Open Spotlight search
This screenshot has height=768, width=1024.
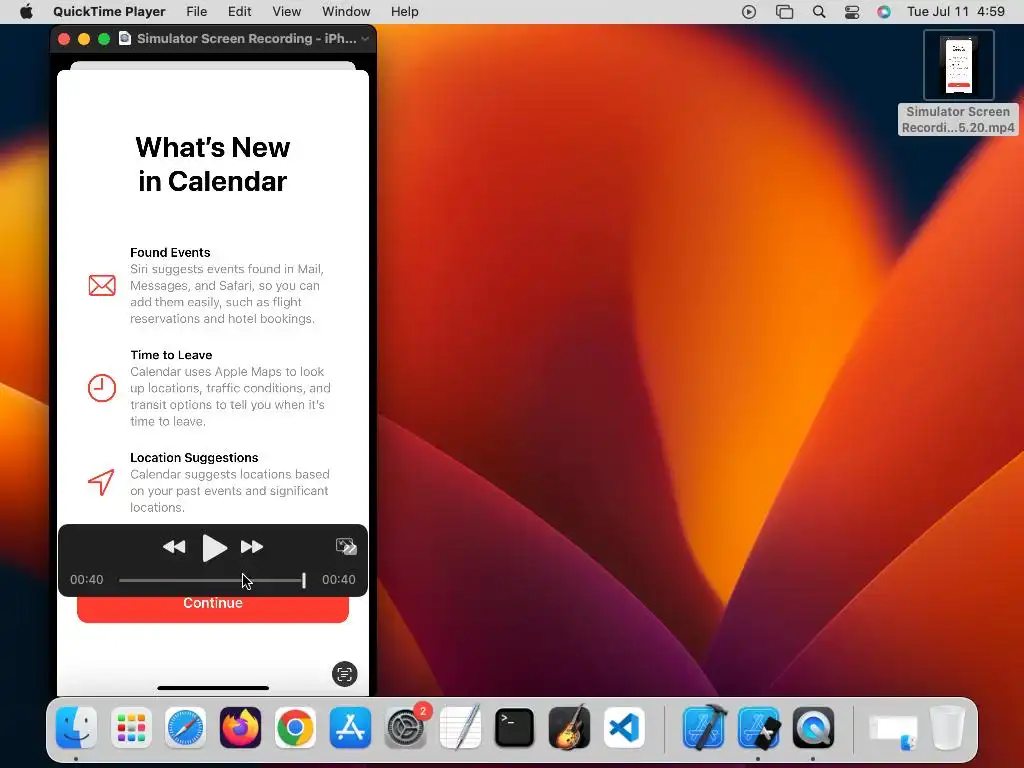tap(819, 12)
